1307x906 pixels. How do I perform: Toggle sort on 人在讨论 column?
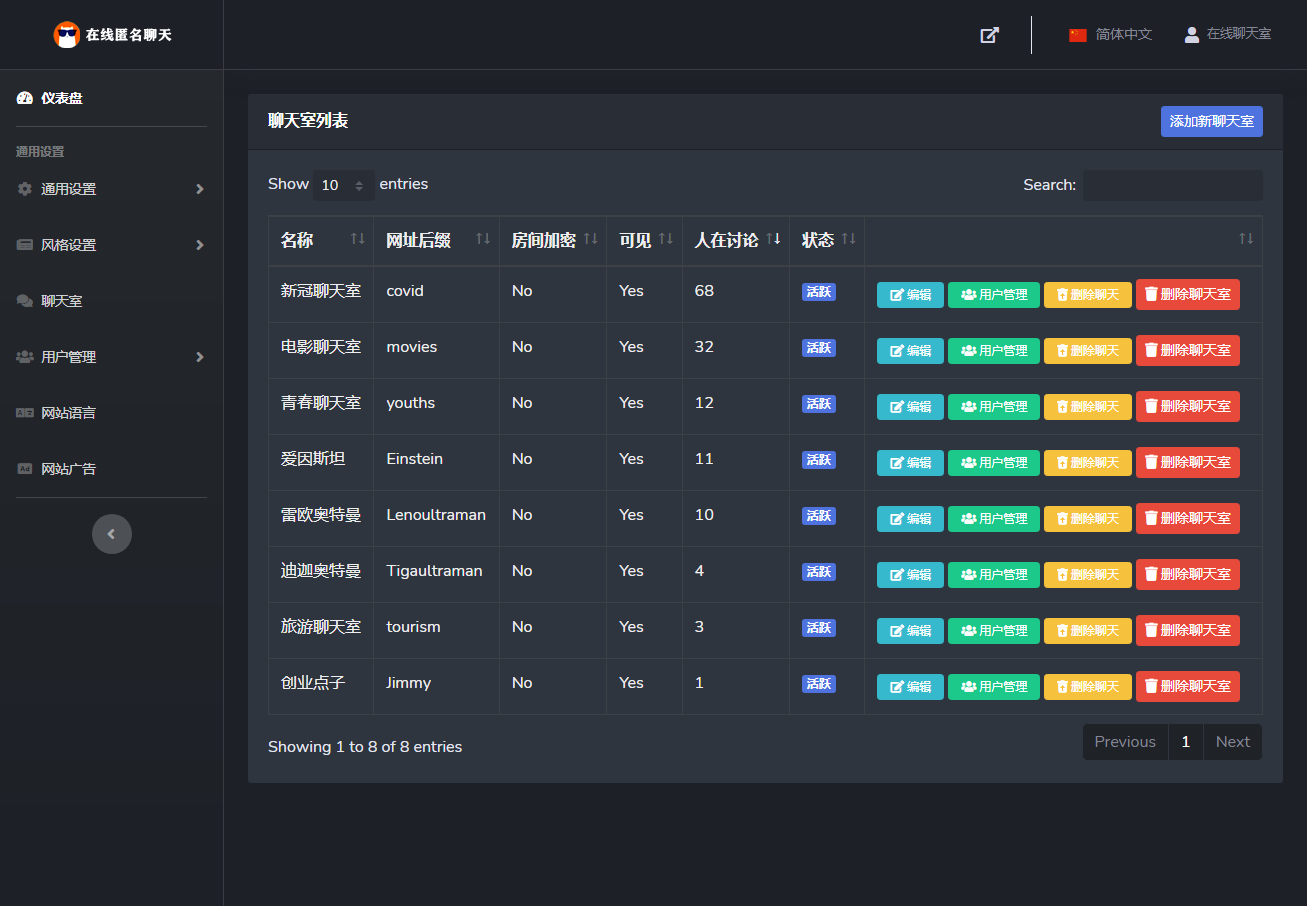point(735,240)
